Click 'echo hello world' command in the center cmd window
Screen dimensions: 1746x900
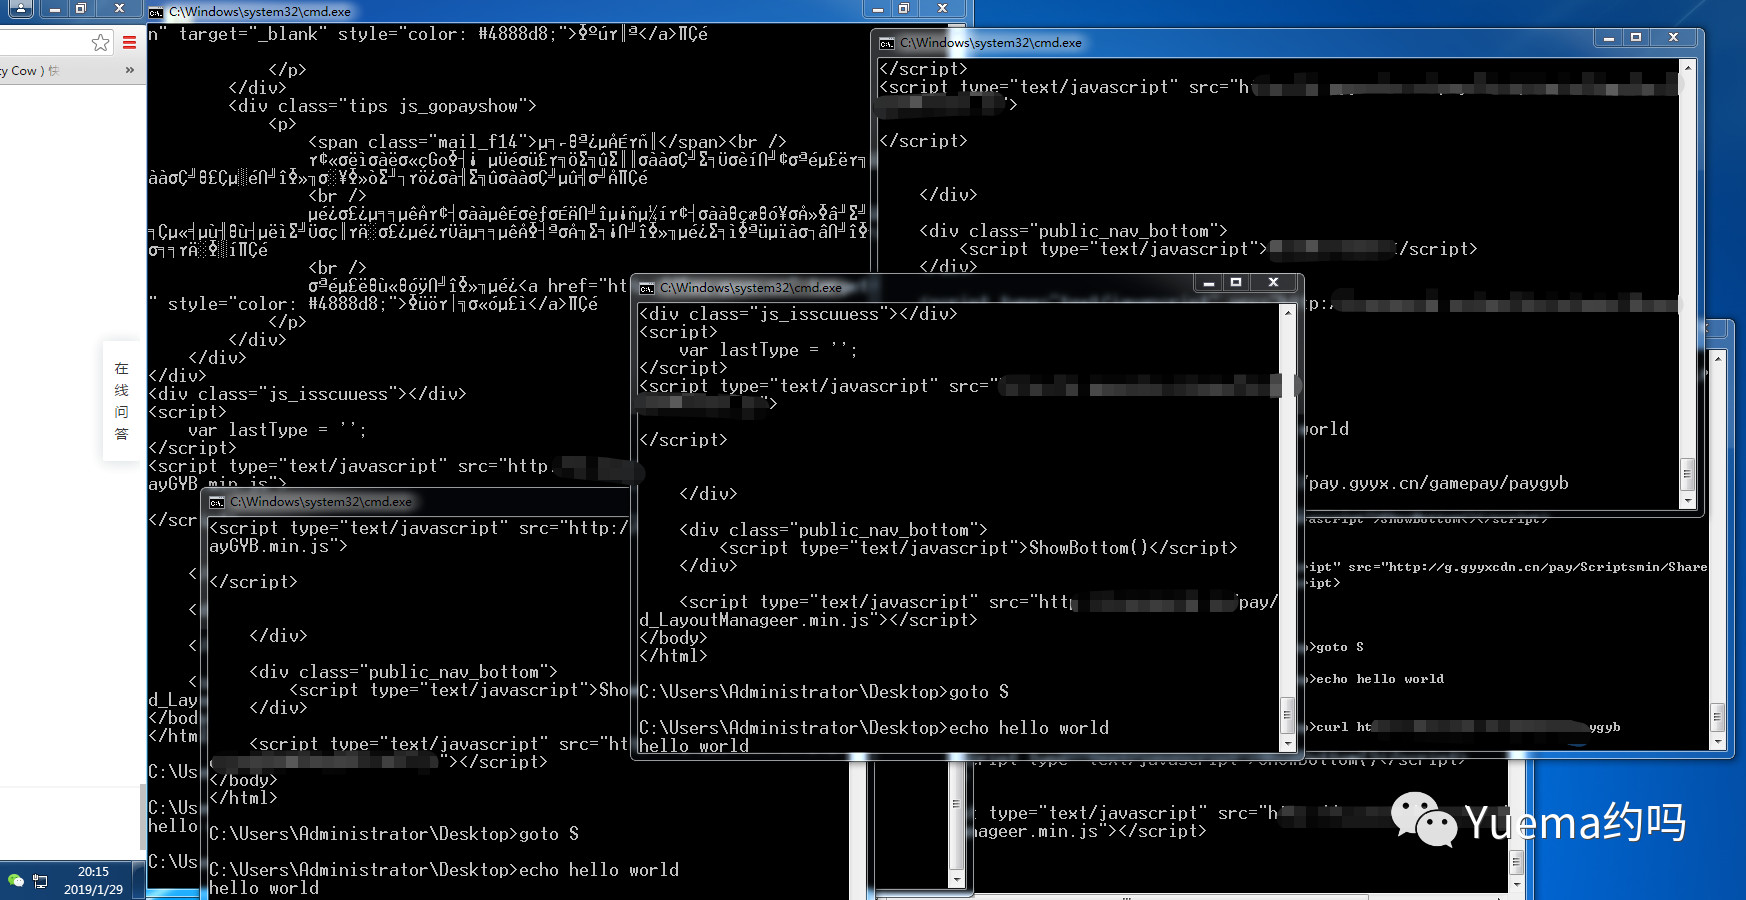click(x=1029, y=728)
